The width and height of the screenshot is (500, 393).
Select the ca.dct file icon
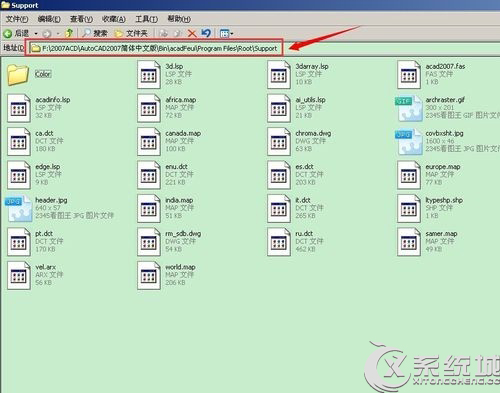pos(19,141)
